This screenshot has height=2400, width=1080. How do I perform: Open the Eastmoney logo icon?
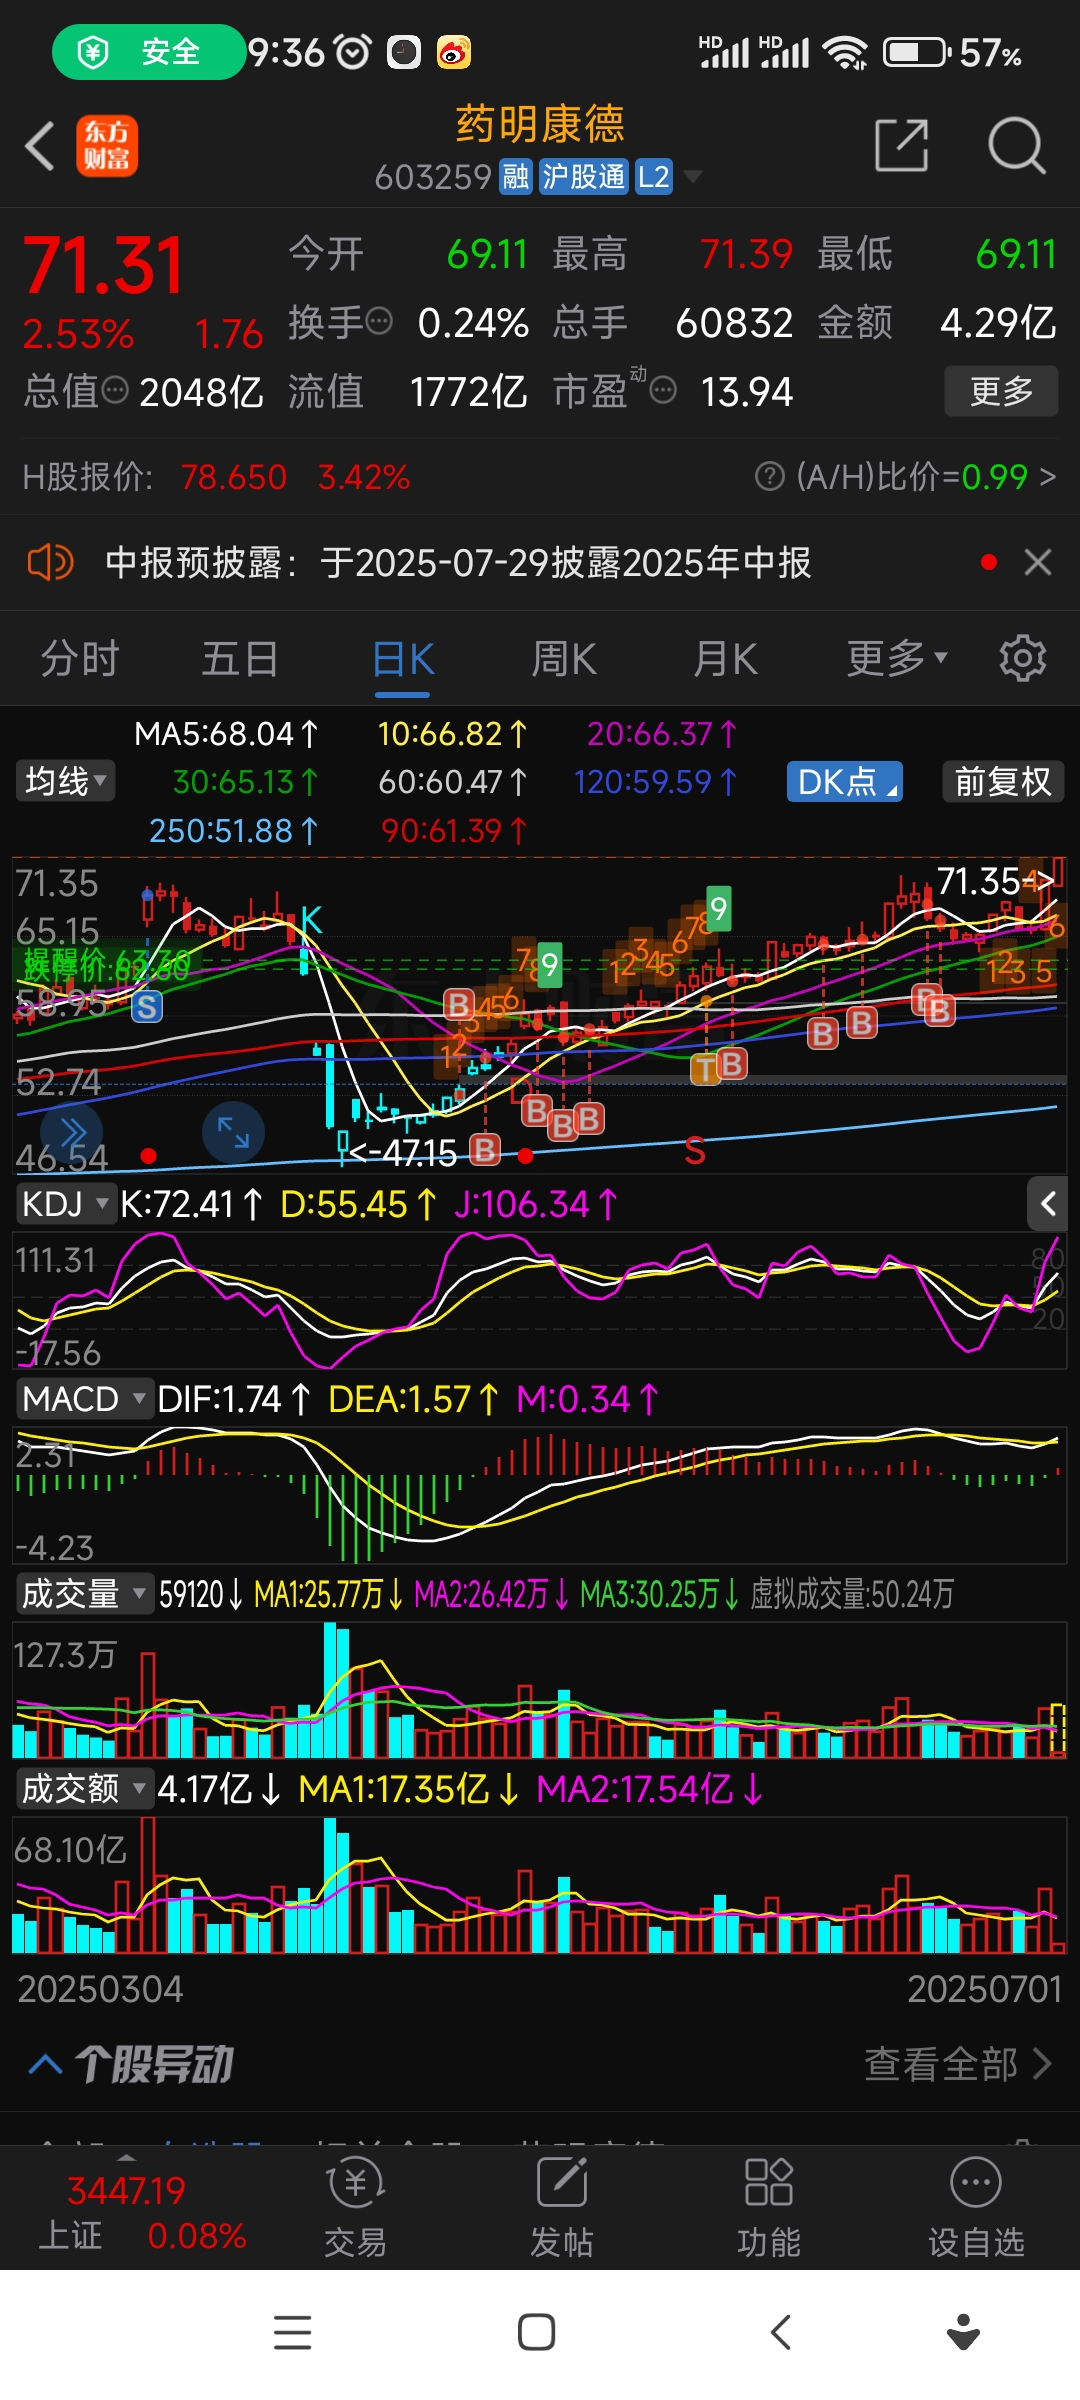click(x=107, y=146)
